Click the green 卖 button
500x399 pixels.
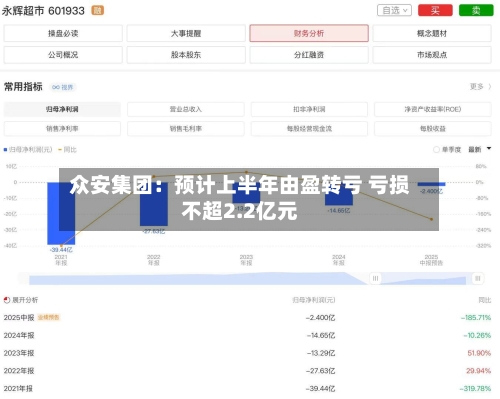click(x=476, y=10)
